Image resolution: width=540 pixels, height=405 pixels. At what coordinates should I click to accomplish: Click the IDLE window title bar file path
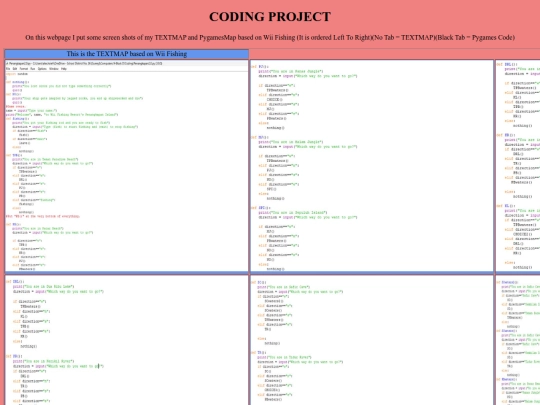[x=84, y=63]
